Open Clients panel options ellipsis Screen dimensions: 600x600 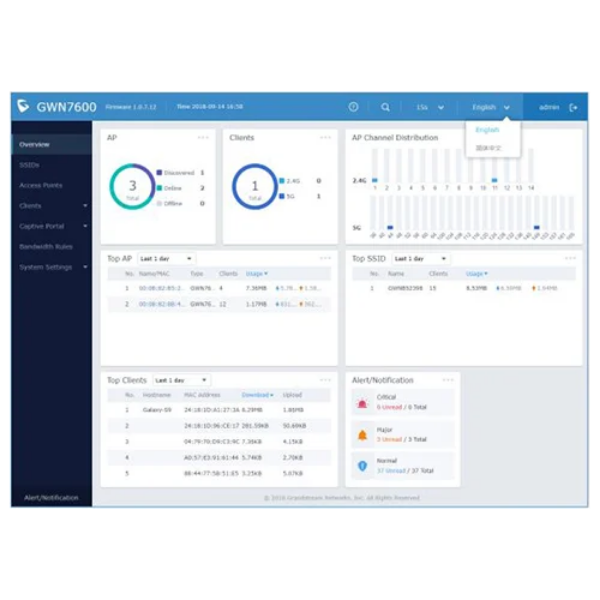pos(326,137)
